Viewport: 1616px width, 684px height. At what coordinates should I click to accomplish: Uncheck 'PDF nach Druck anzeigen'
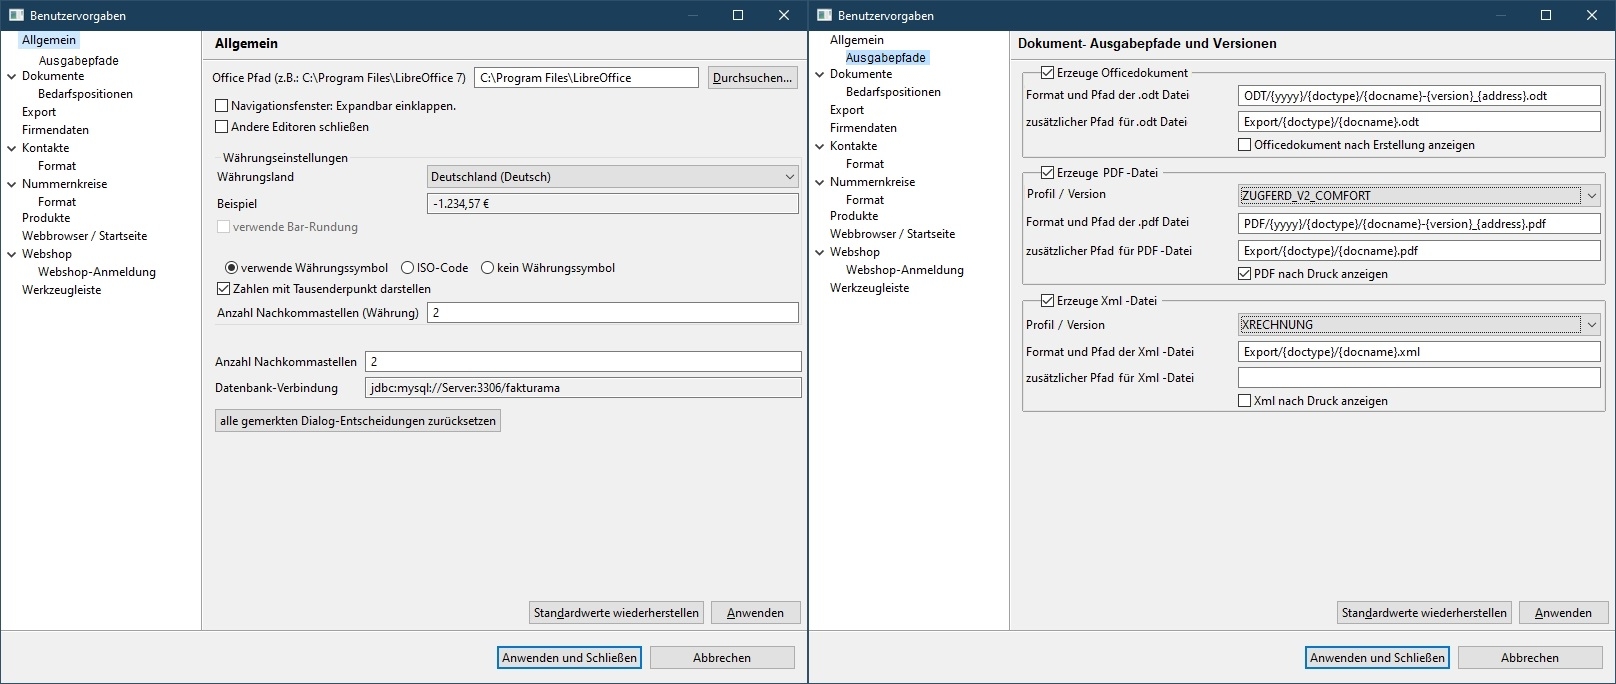point(1245,274)
